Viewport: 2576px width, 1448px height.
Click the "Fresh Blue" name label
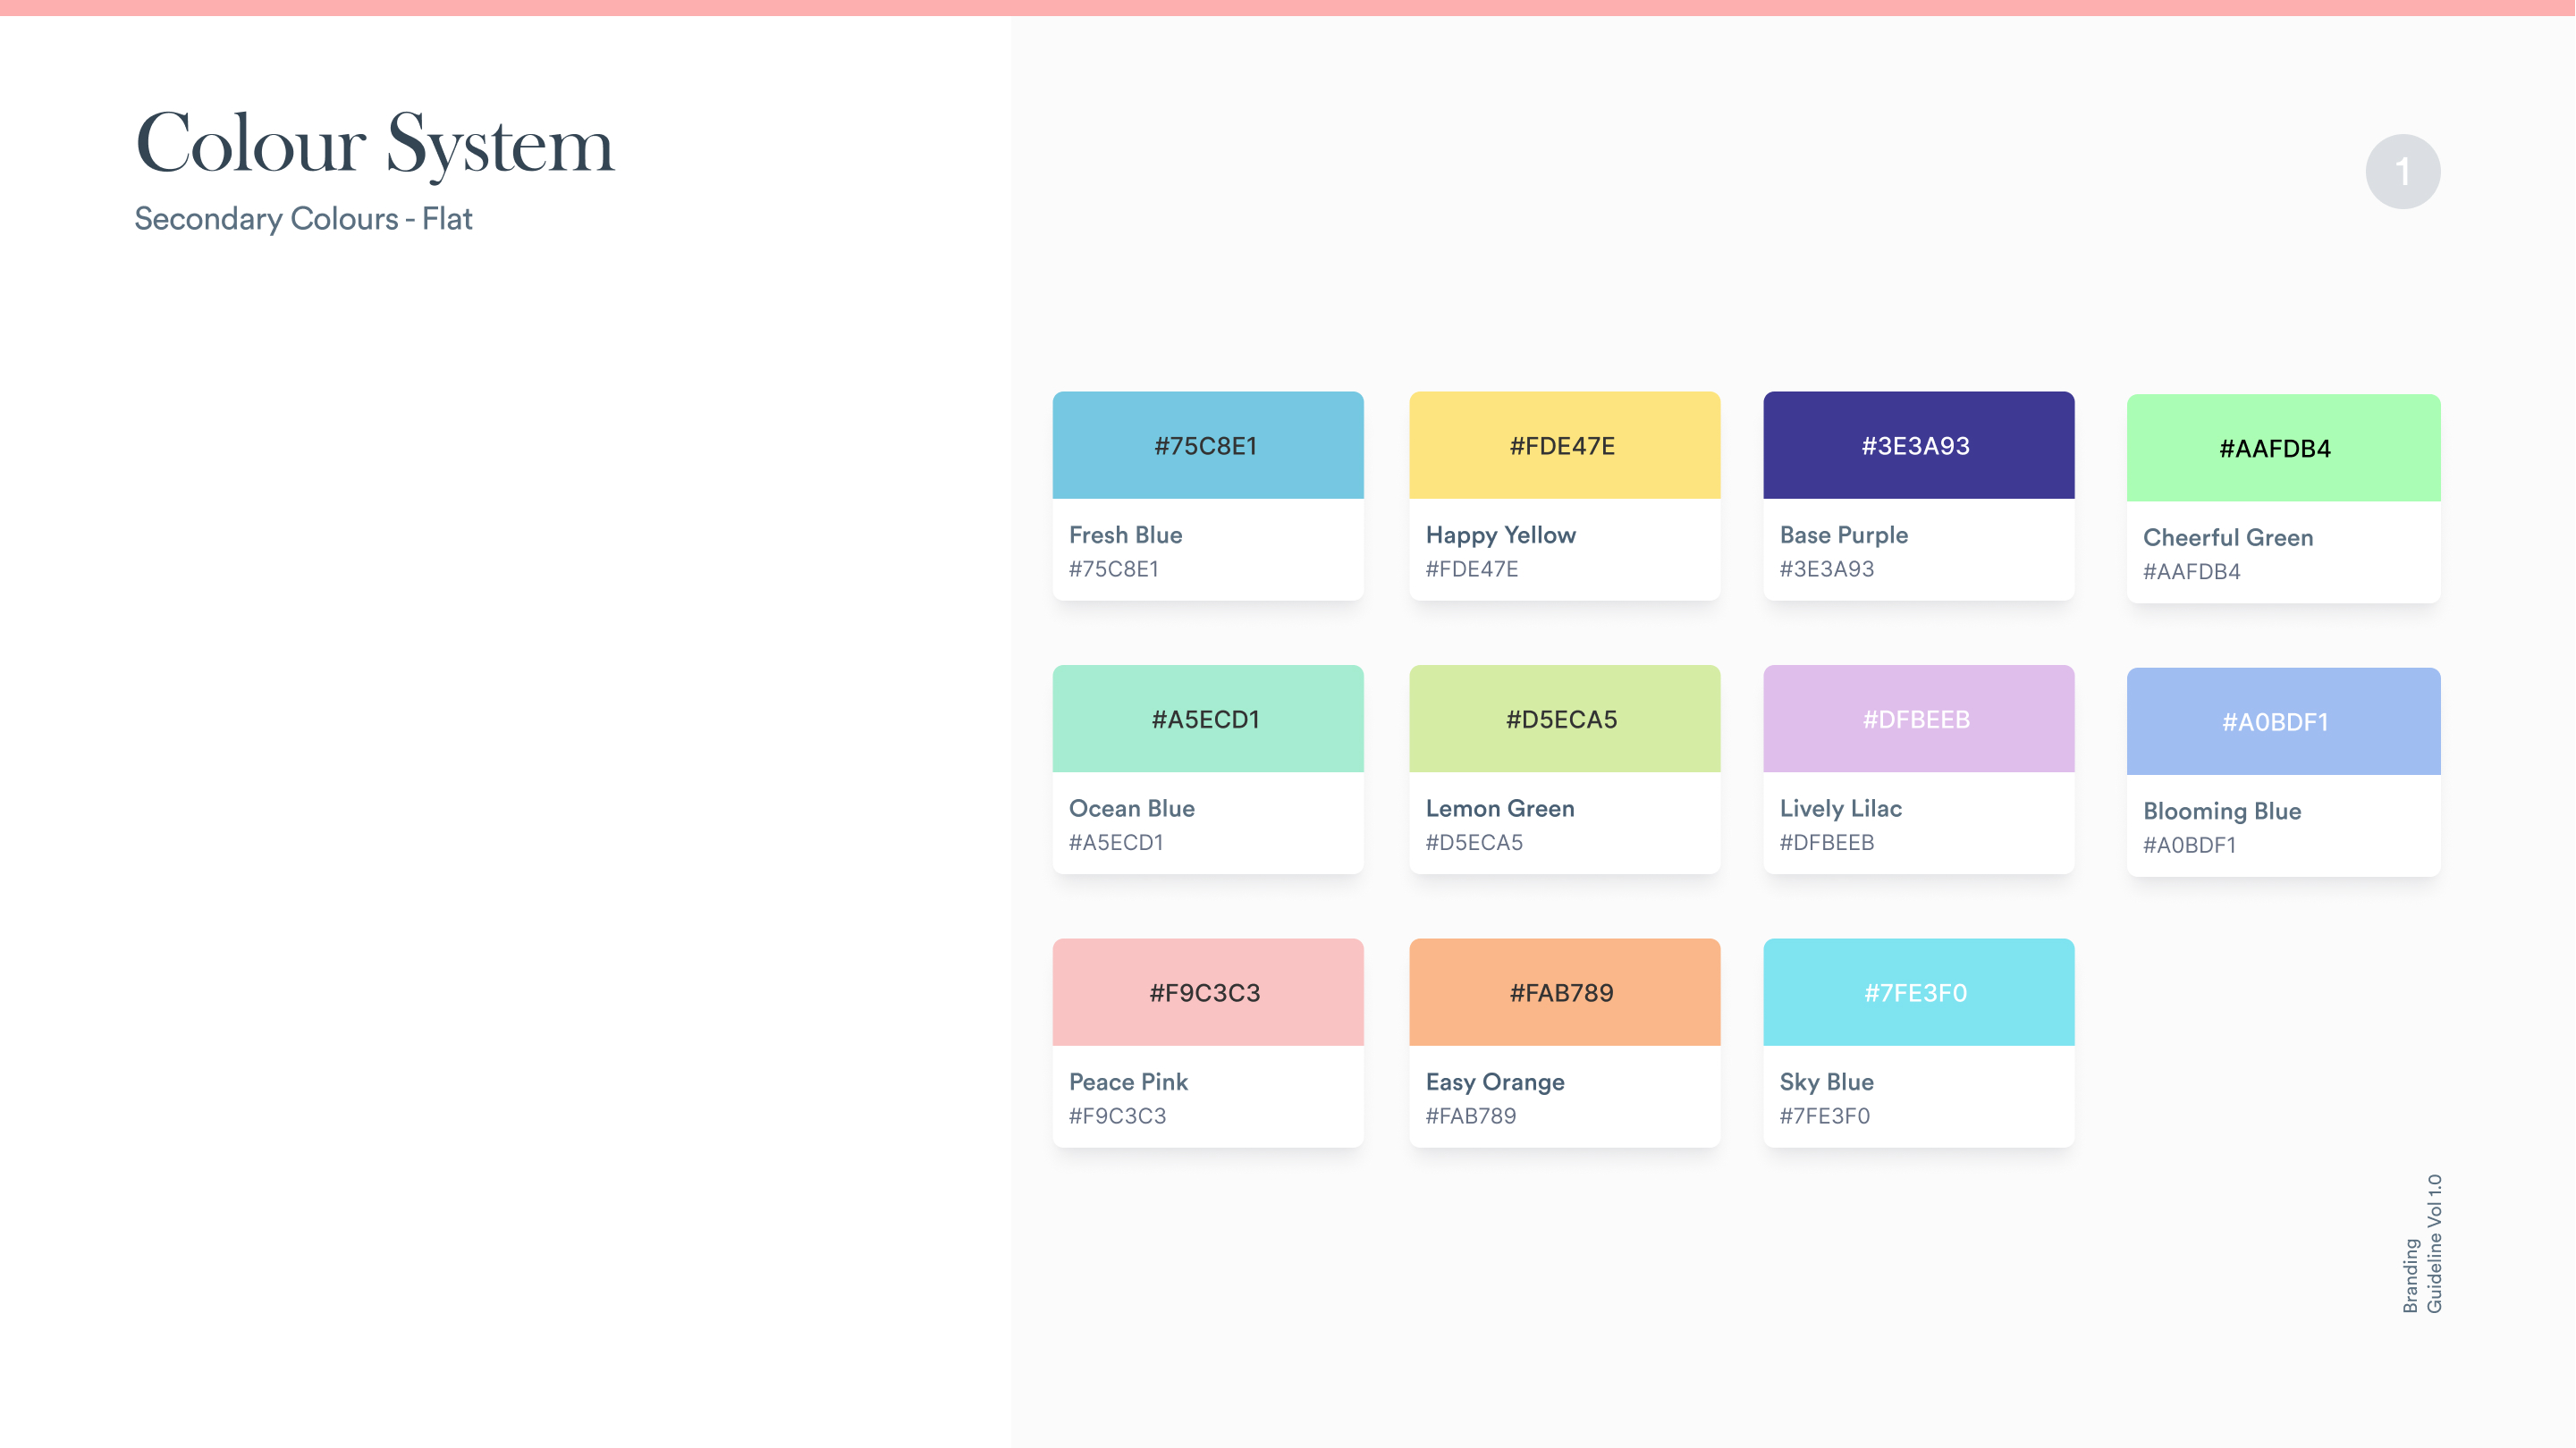coord(1126,535)
